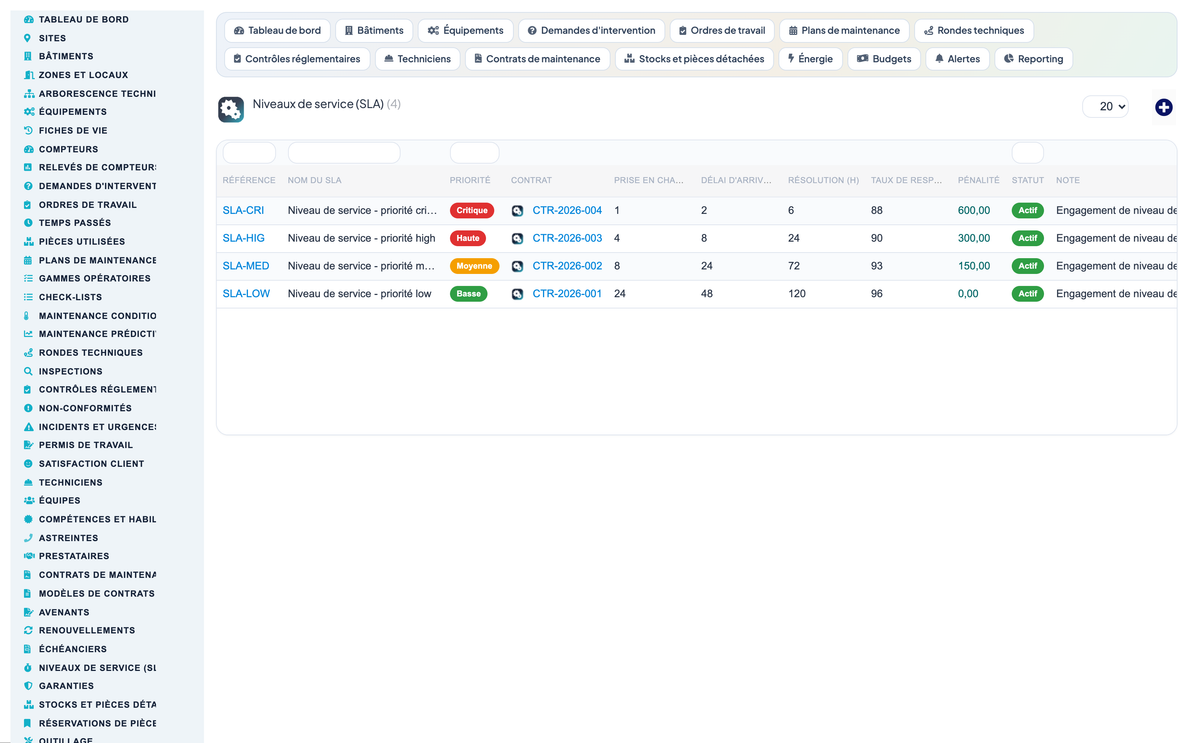The height and width of the screenshot is (743, 1200).
Task: Click the Zones et locaux icon
Action: pos(28,75)
